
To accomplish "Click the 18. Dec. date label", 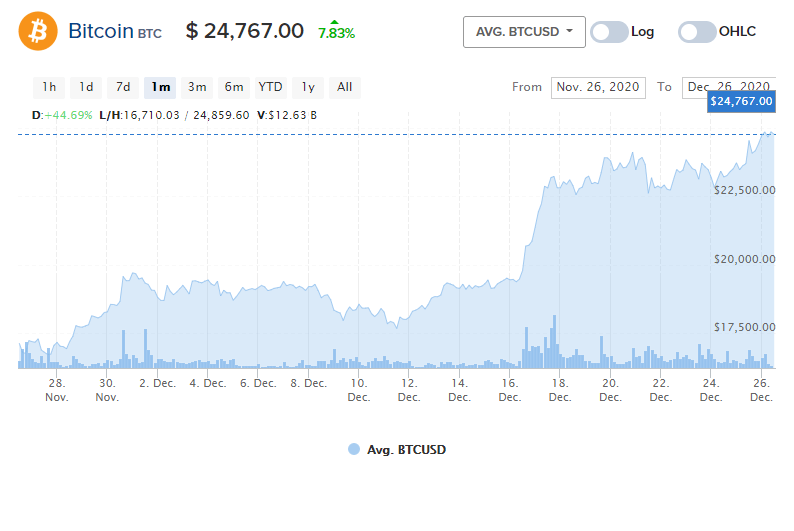I will click(560, 390).
